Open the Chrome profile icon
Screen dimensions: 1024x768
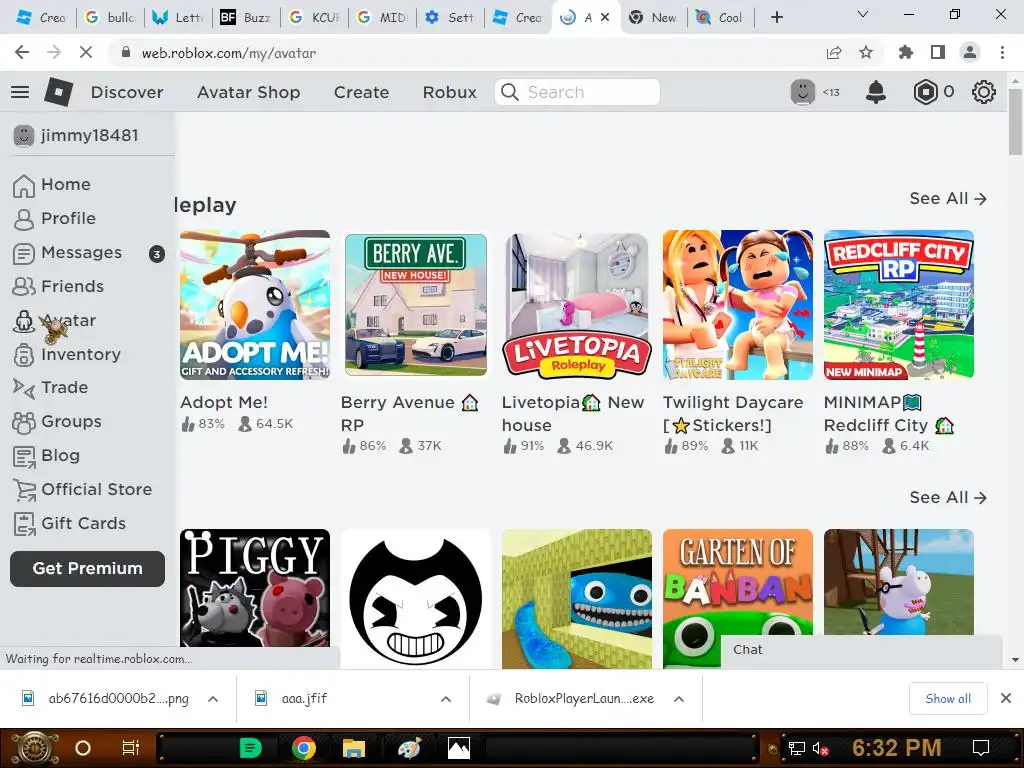coord(970,53)
